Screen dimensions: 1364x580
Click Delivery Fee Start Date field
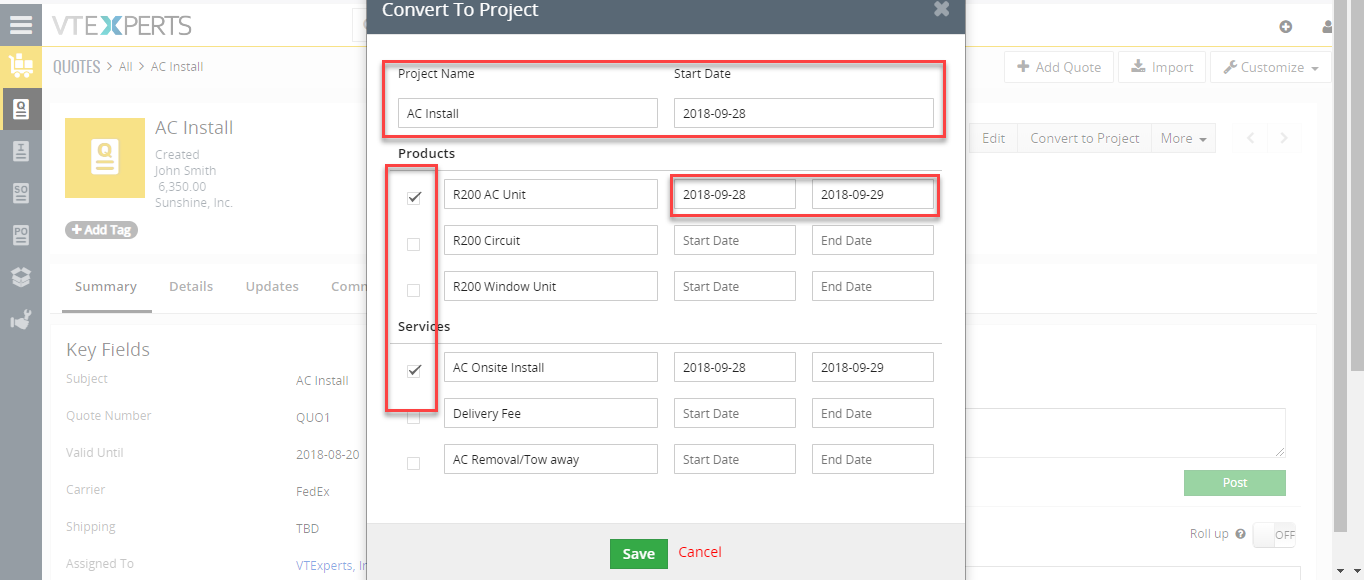click(x=735, y=413)
